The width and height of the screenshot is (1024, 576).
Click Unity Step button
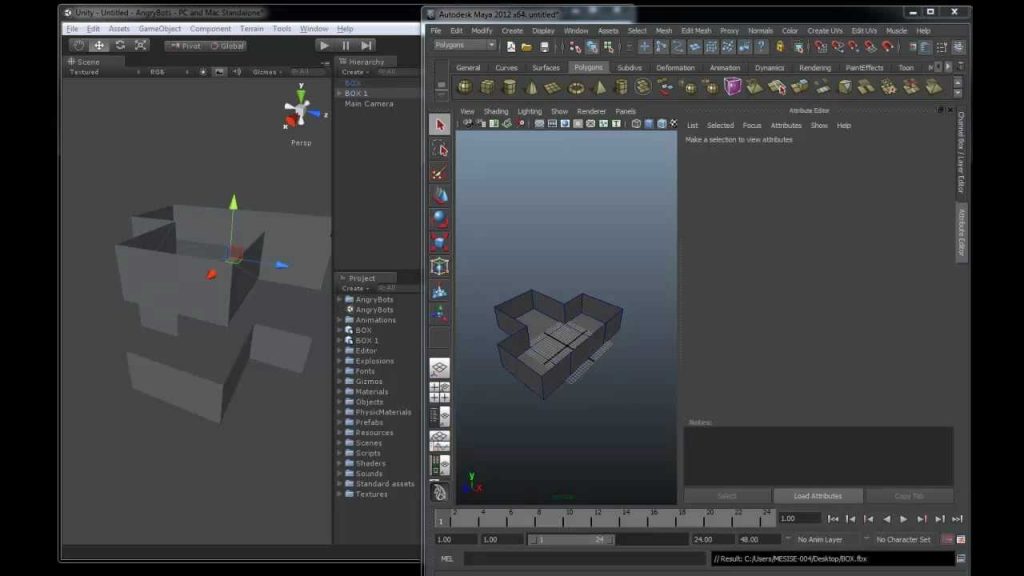pyautogui.click(x=366, y=45)
